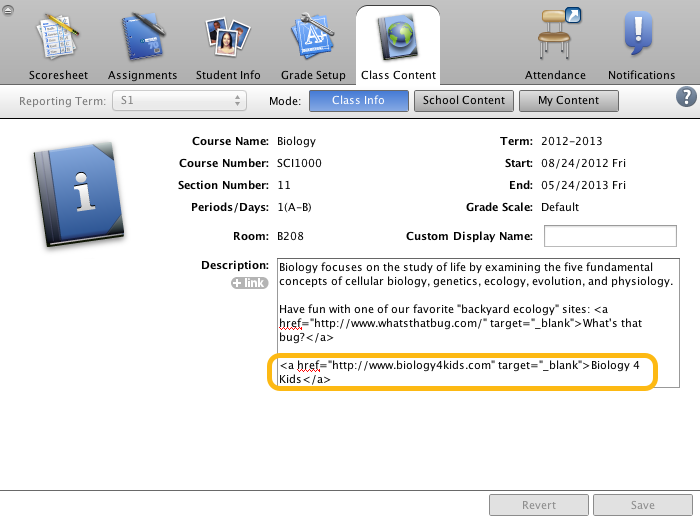Click the biology4kids.com URL text
Viewport: 700px width, 520px height.
[x=411, y=365]
